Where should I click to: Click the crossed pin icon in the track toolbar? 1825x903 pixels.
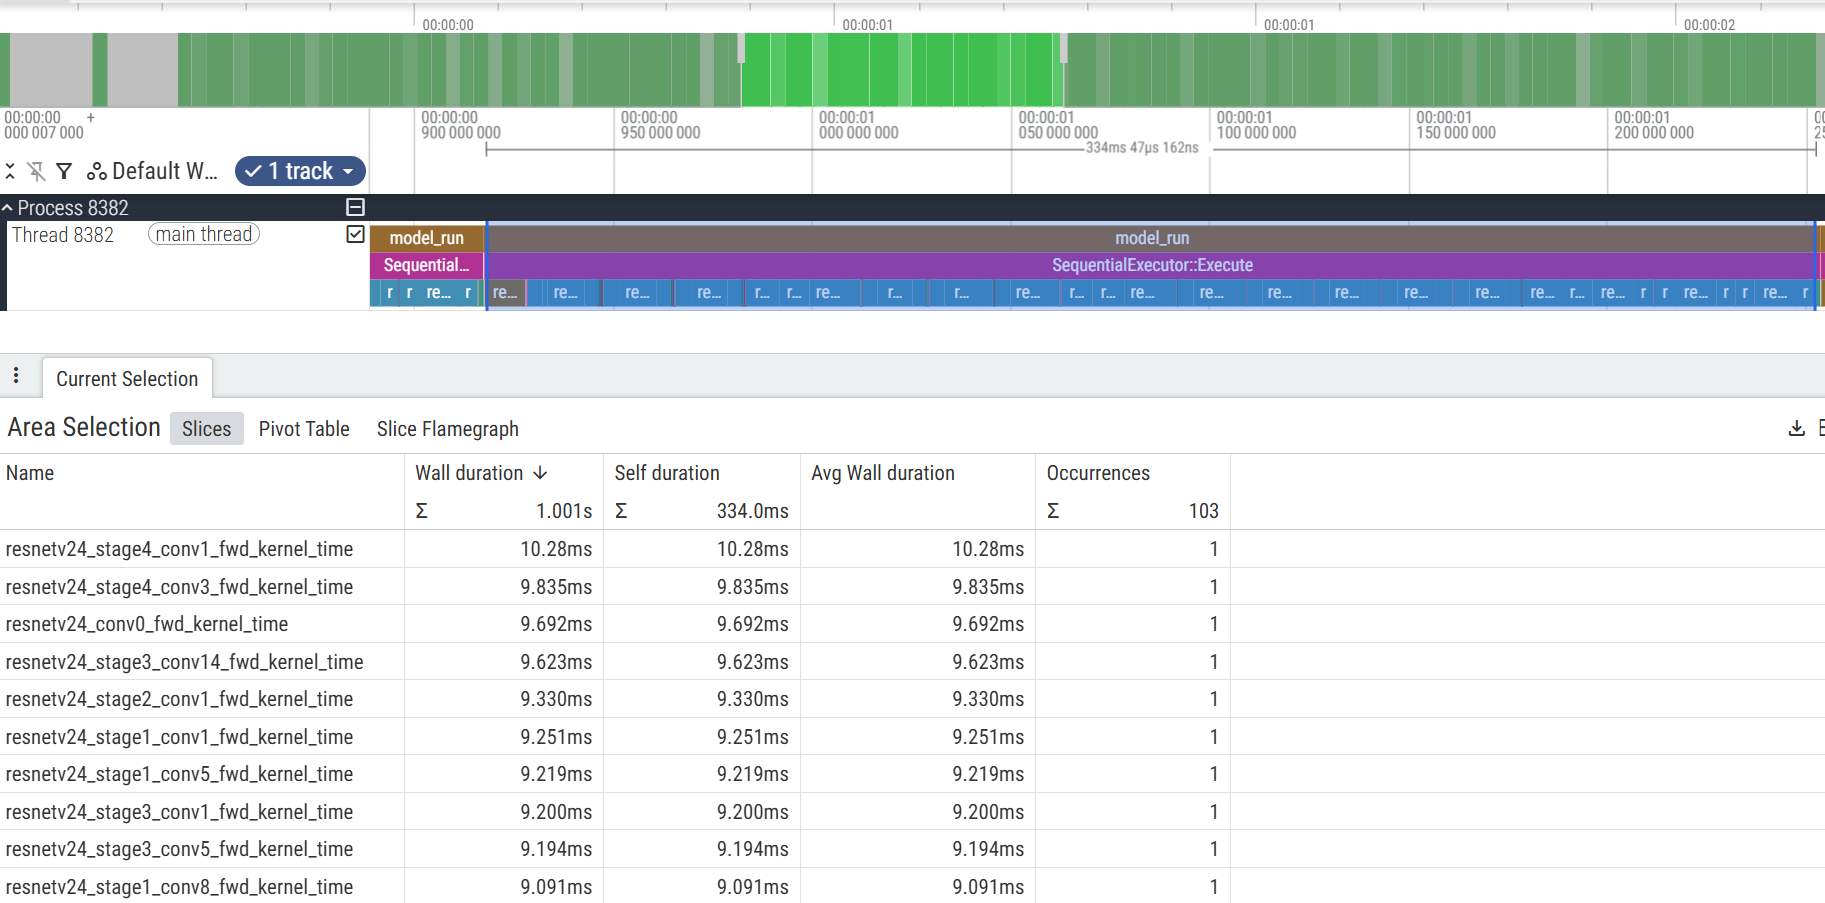click(37, 171)
